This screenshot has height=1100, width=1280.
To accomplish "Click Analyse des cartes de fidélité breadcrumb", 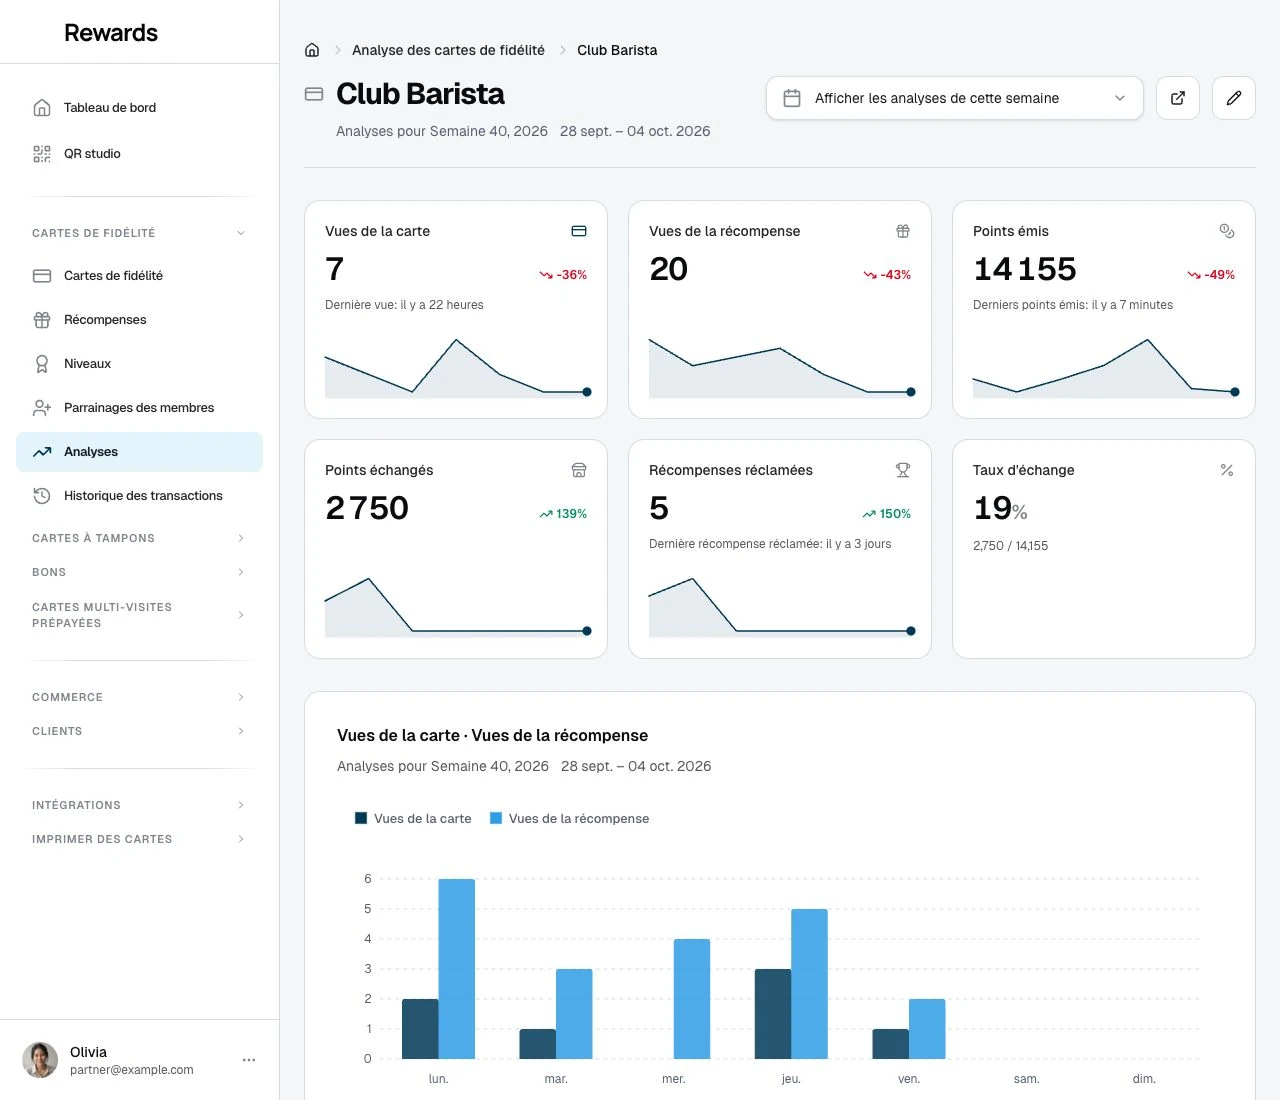I will coord(448,50).
